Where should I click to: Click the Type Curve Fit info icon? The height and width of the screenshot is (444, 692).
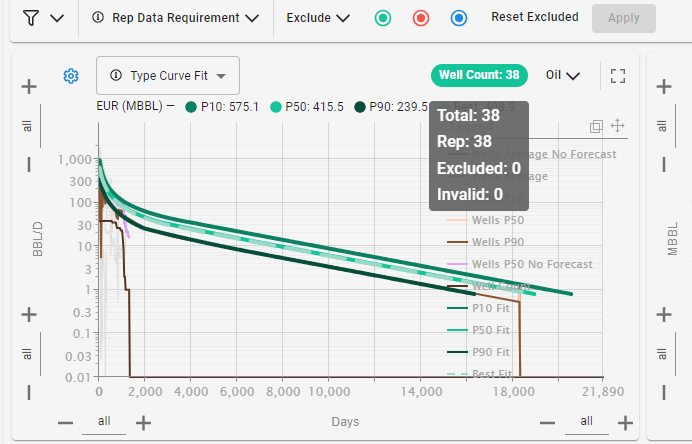point(116,75)
